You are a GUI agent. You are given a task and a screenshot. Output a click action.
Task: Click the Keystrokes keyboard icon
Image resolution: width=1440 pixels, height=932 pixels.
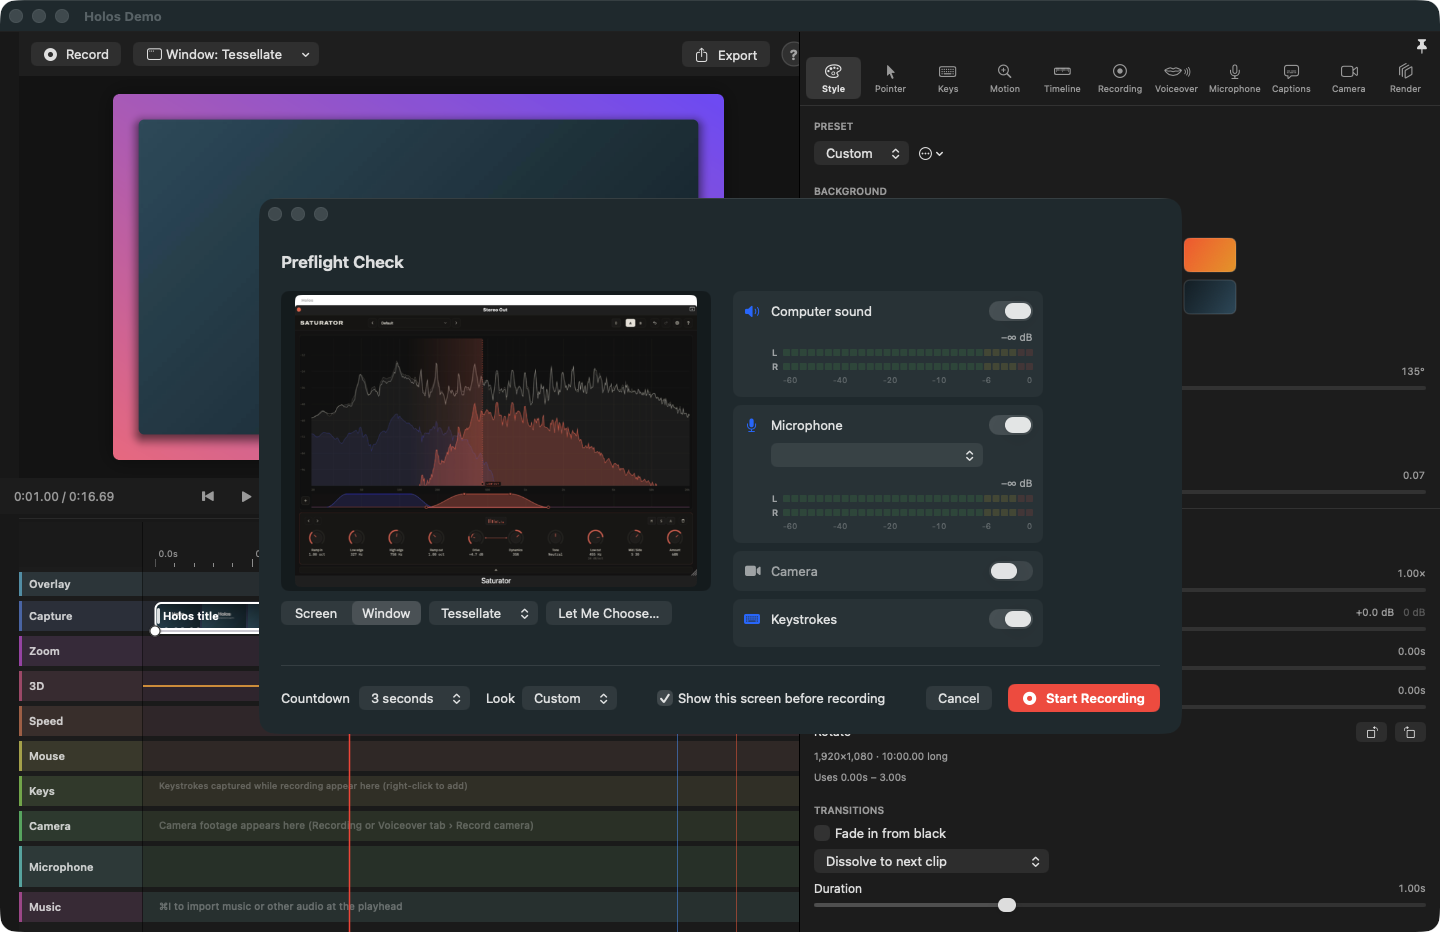752,619
